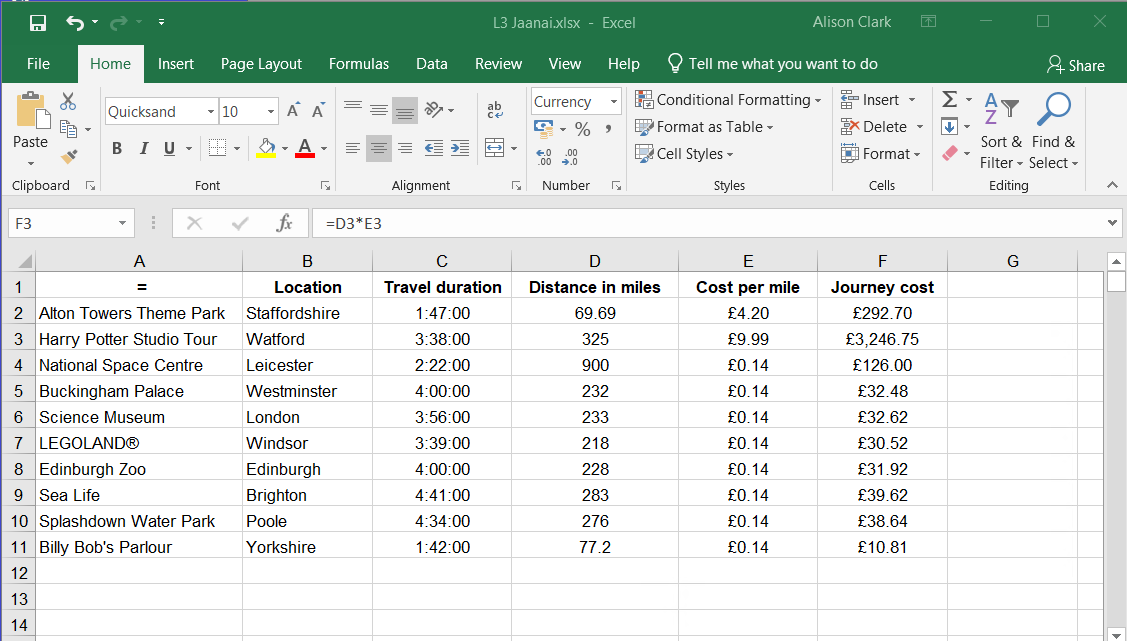This screenshot has height=641, width=1127.
Task: Open the File tab
Action: pos(38,64)
